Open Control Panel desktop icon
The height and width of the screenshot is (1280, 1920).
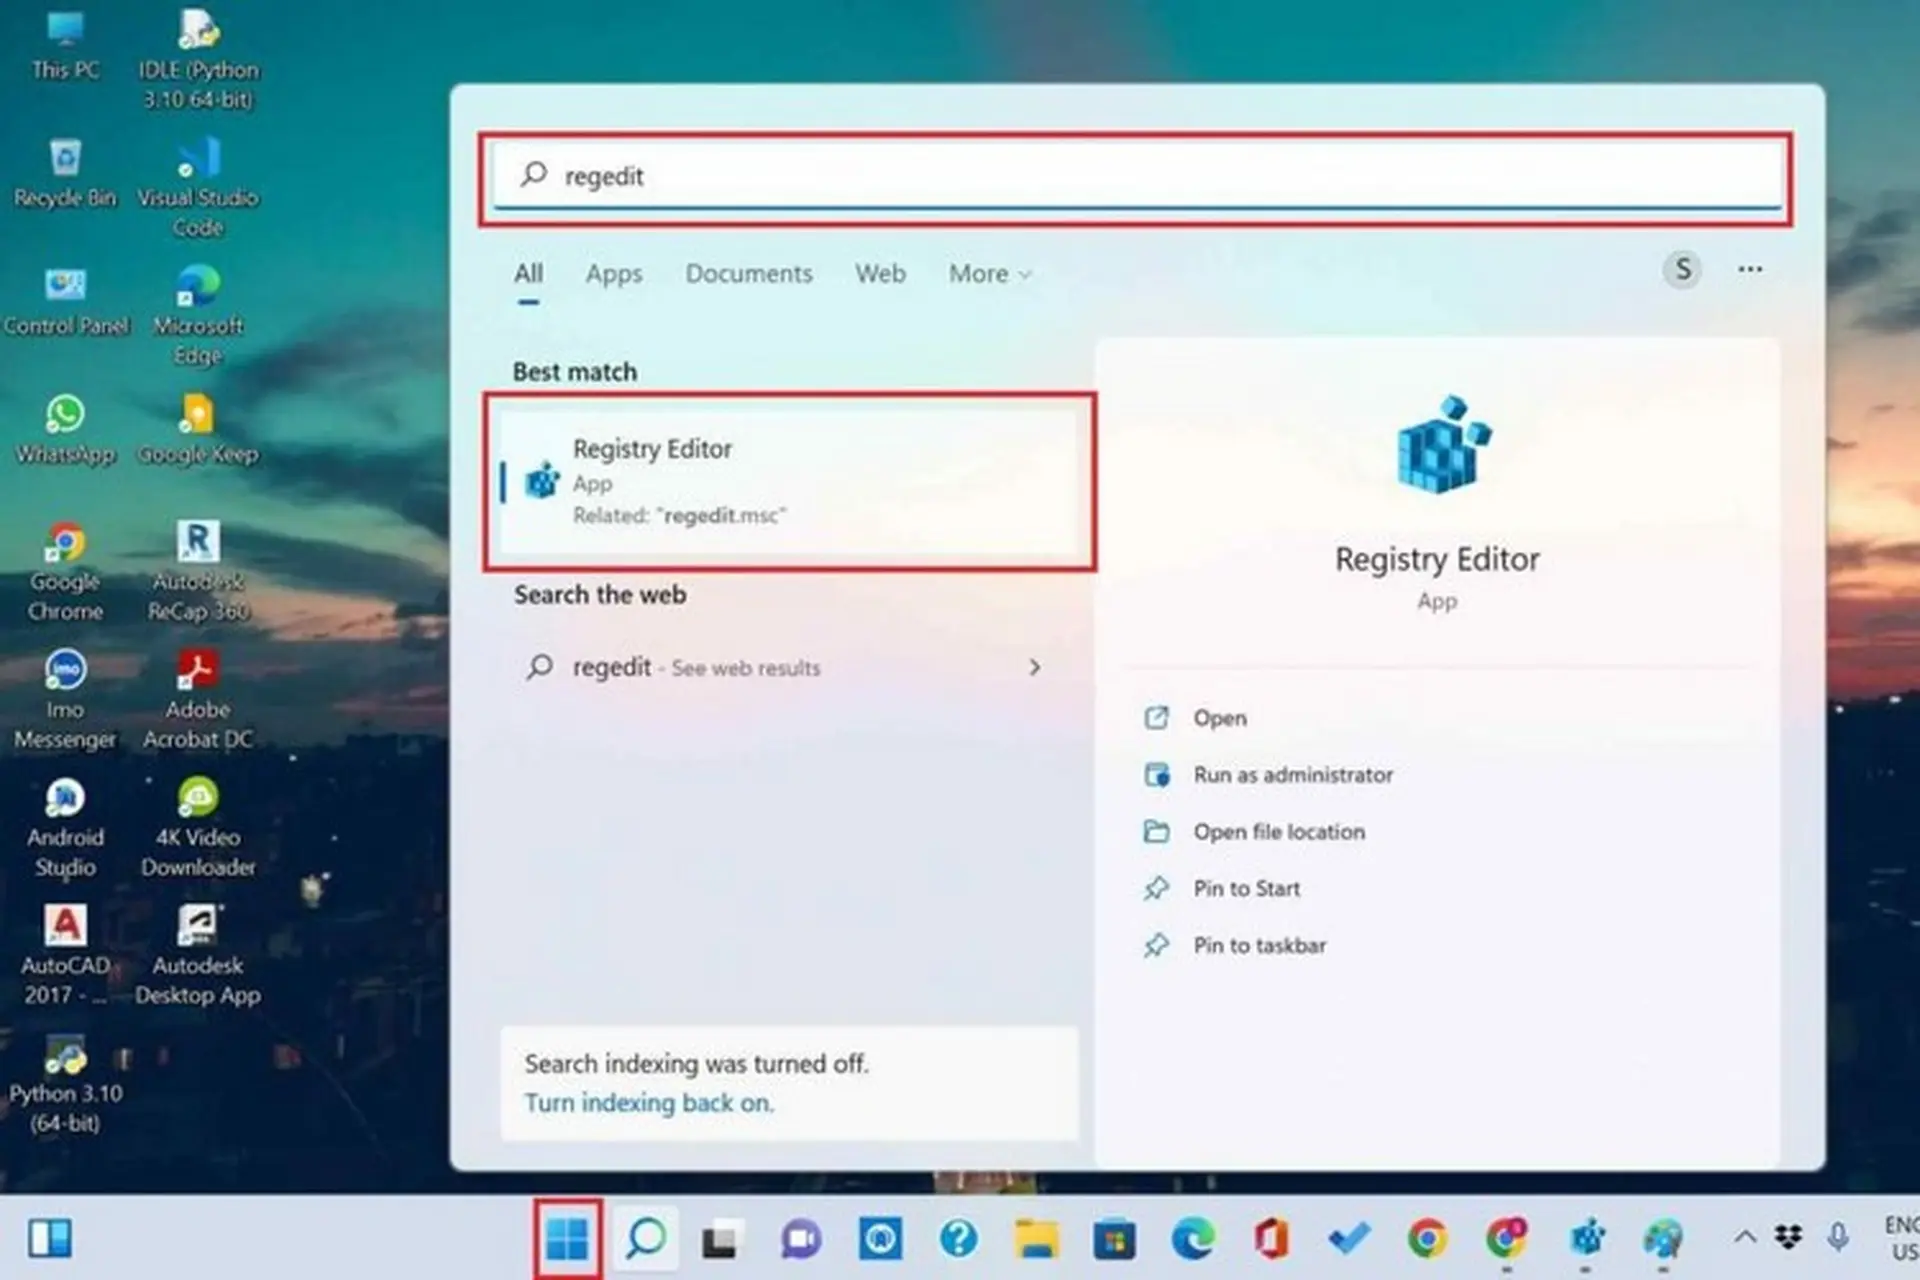(65, 301)
